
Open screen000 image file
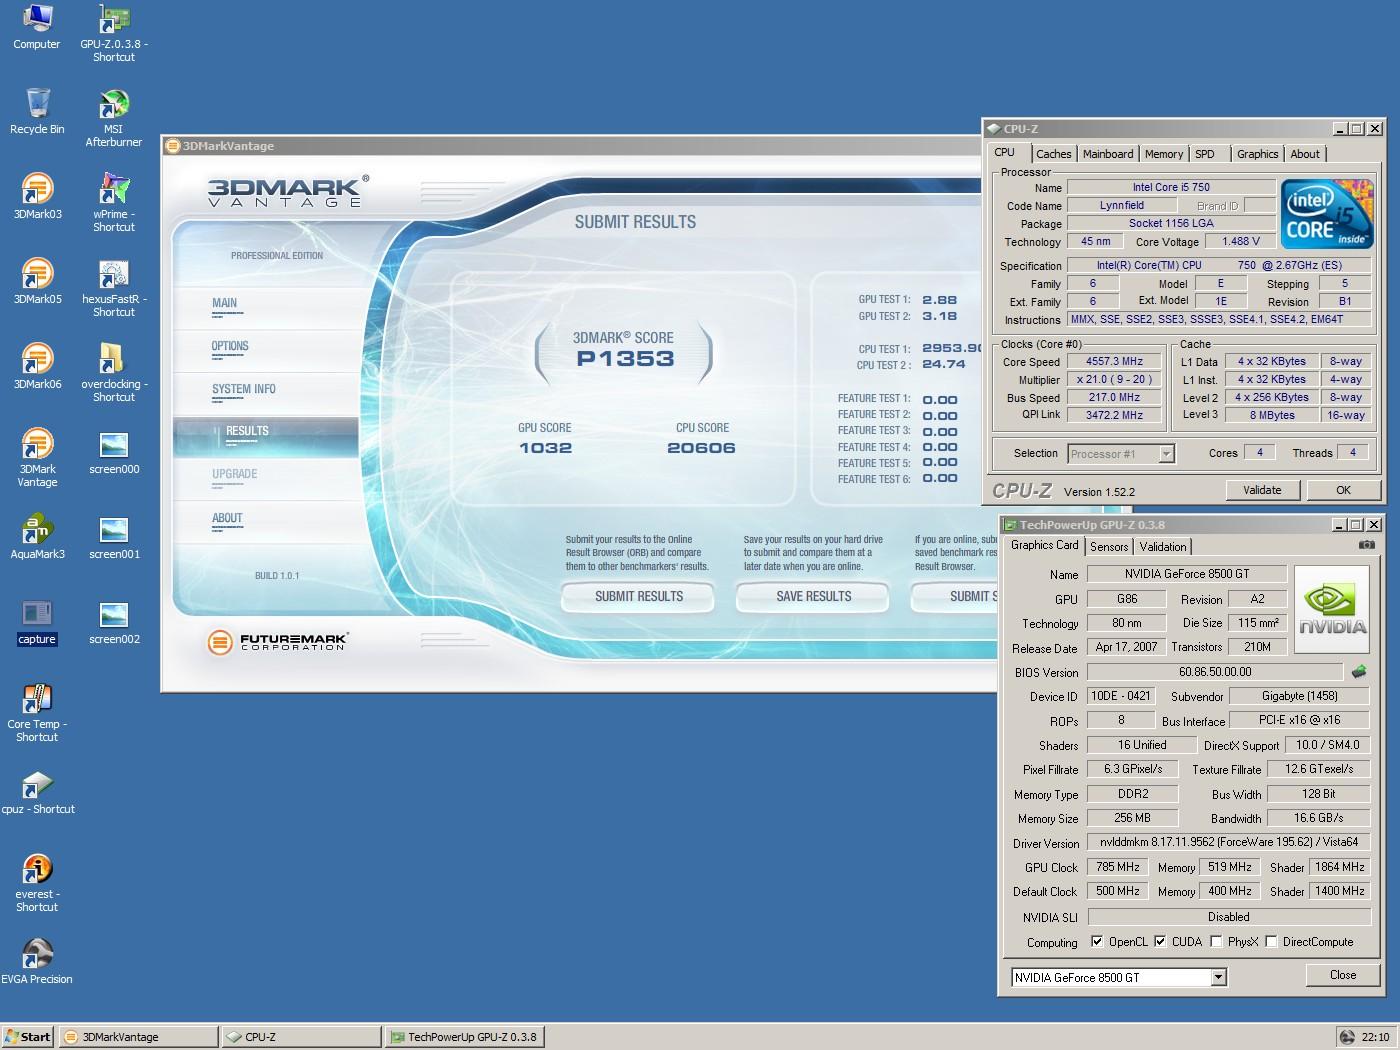(114, 452)
